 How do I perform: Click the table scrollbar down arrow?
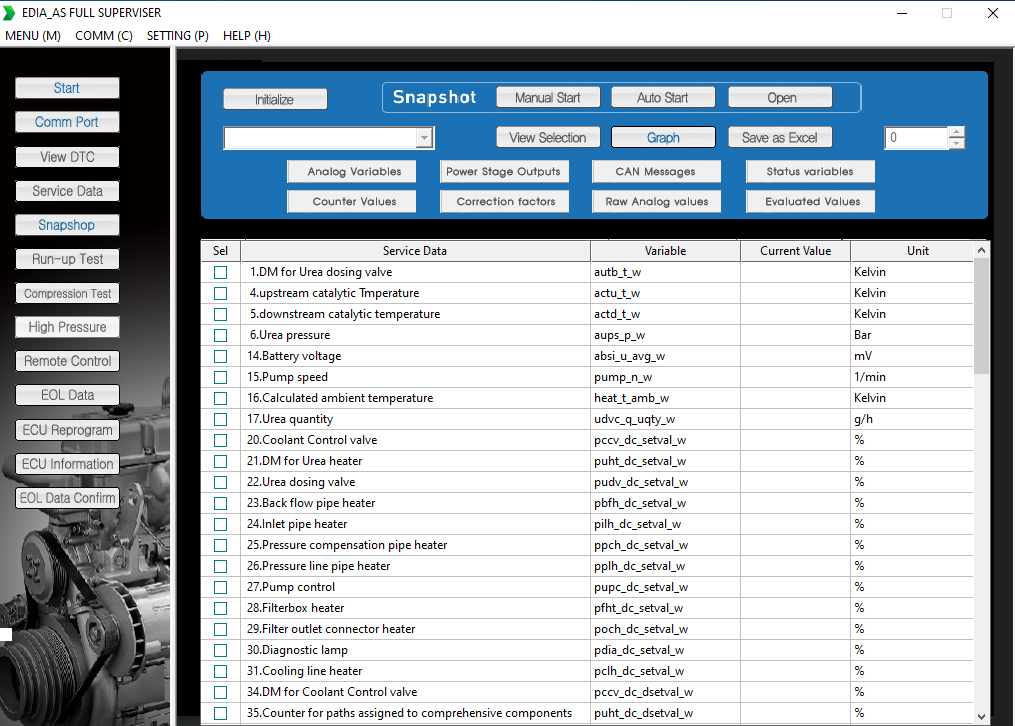tap(981, 716)
